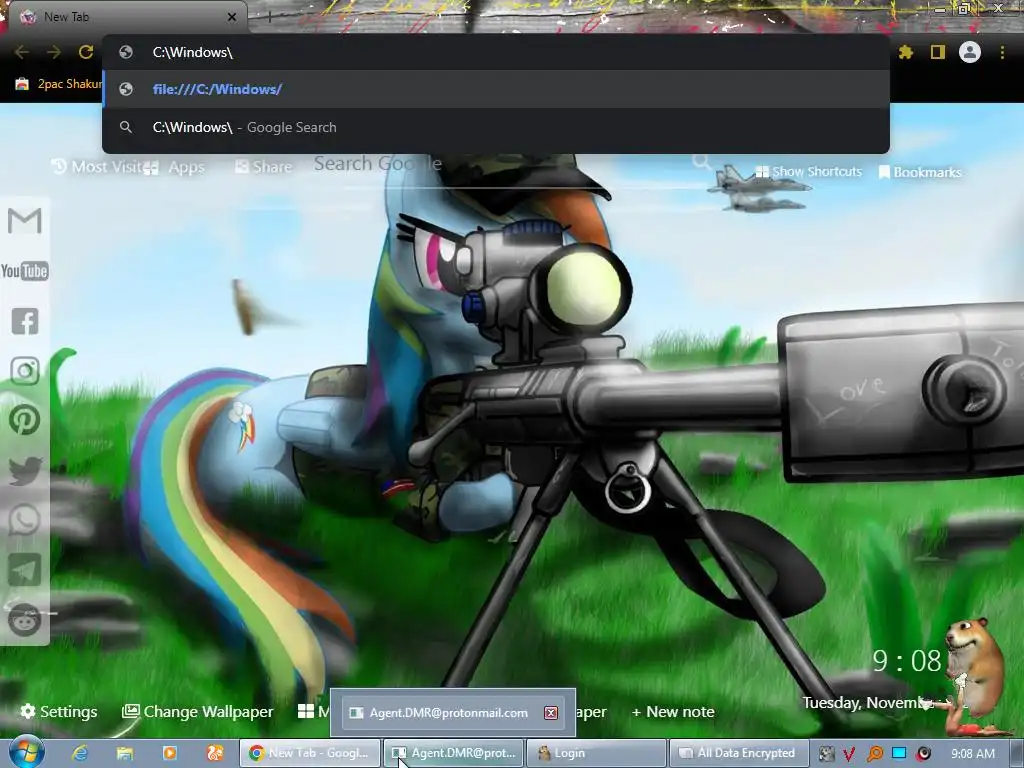1024x768 pixels.
Task: Click Show Shortcuts
Action: click(x=808, y=172)
